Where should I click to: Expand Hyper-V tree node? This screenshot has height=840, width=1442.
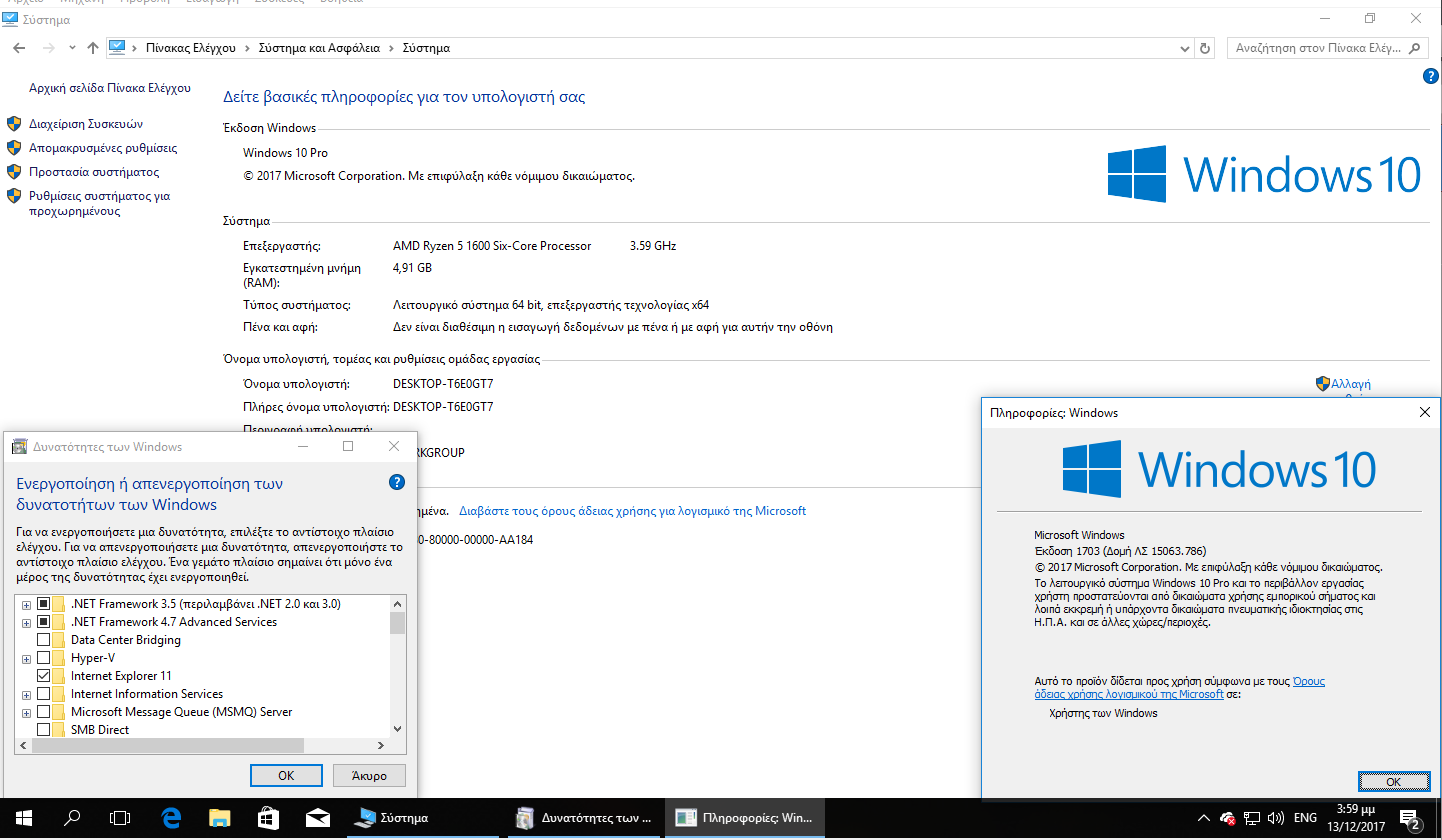26,658
